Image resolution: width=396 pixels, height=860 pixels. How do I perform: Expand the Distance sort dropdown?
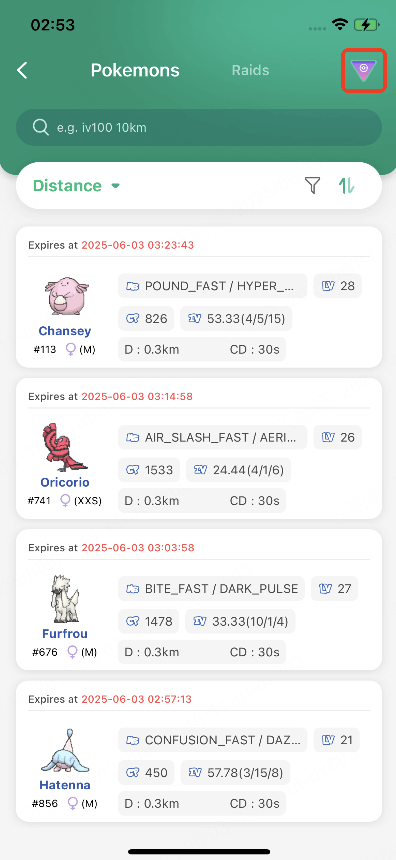[x=76, y=185]
